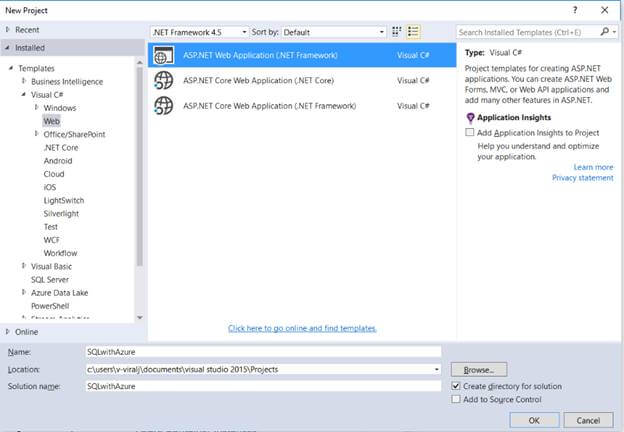Select the SQL Server category
The width and height of the screenshot is (624, 432).
click(50, 280)
